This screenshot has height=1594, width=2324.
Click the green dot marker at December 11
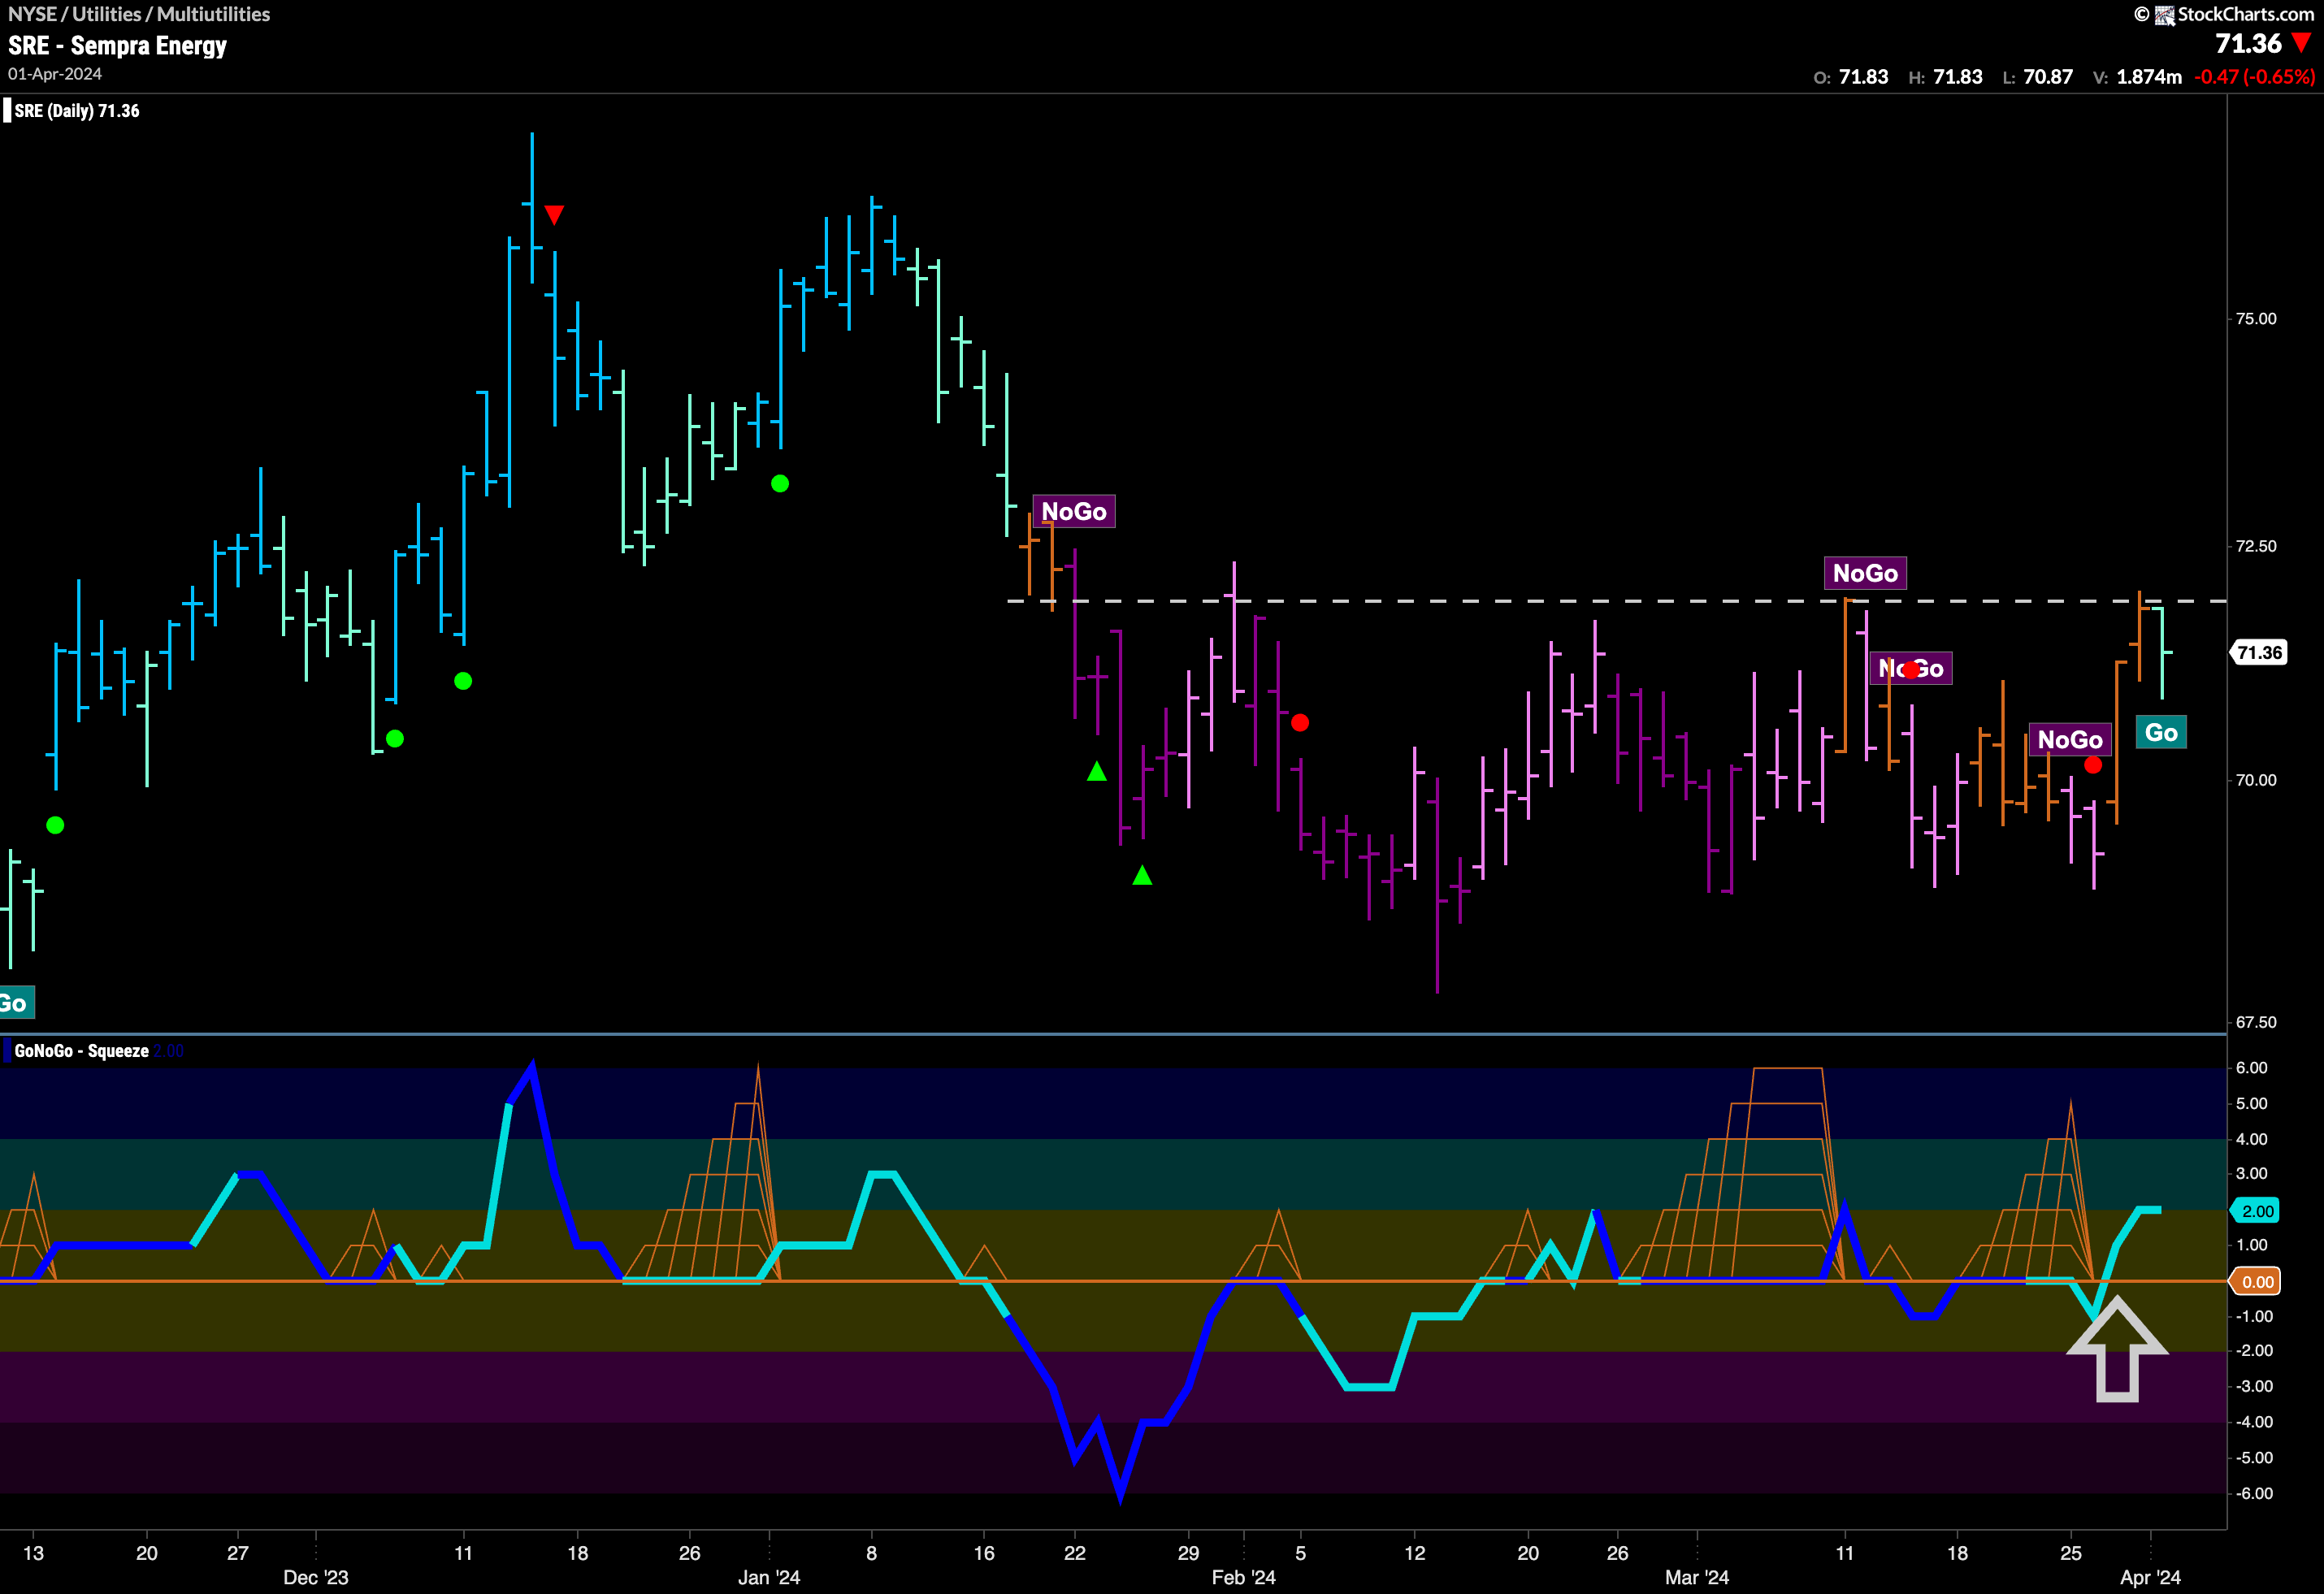tap(463, 681)
